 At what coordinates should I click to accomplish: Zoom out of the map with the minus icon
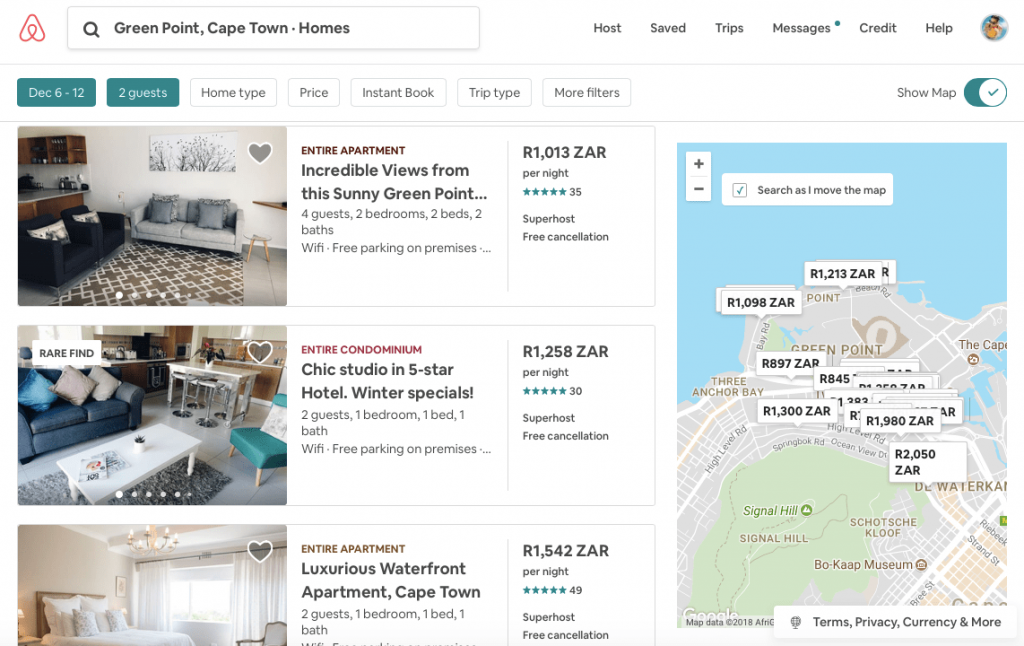coord(698,188)
